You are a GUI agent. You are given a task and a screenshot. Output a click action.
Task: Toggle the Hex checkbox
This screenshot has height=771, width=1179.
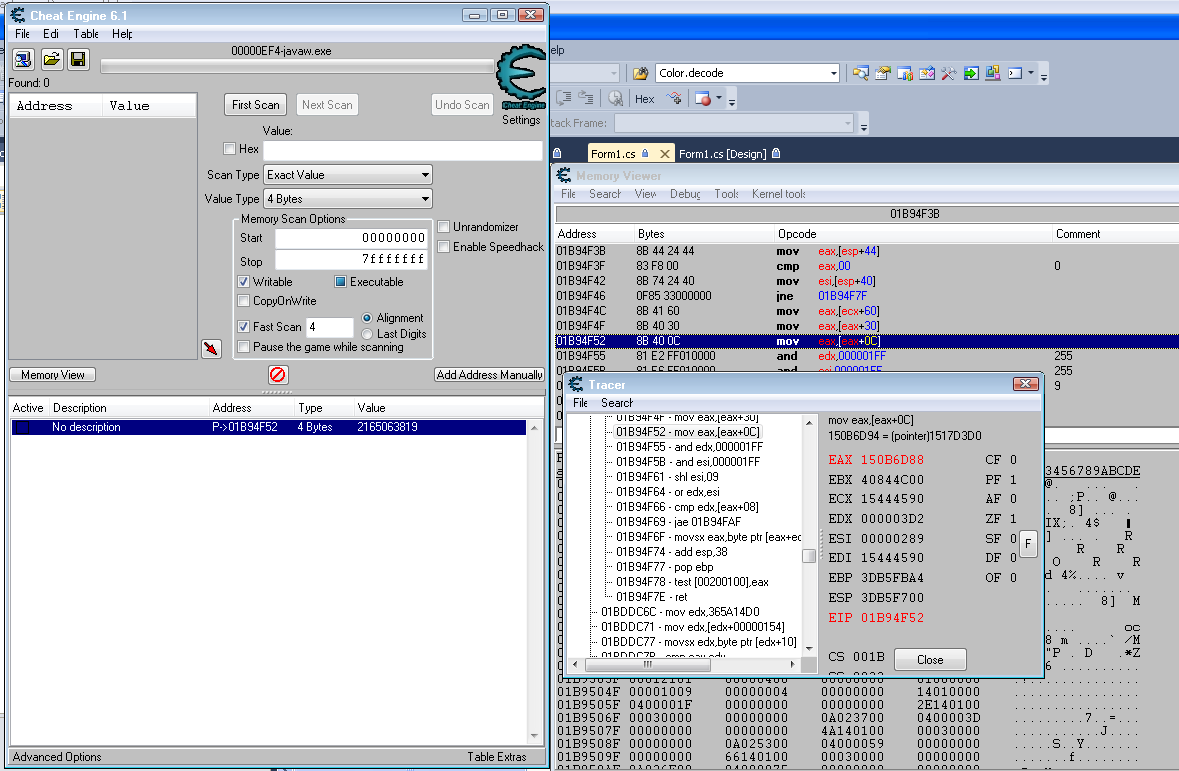[230, 149]
